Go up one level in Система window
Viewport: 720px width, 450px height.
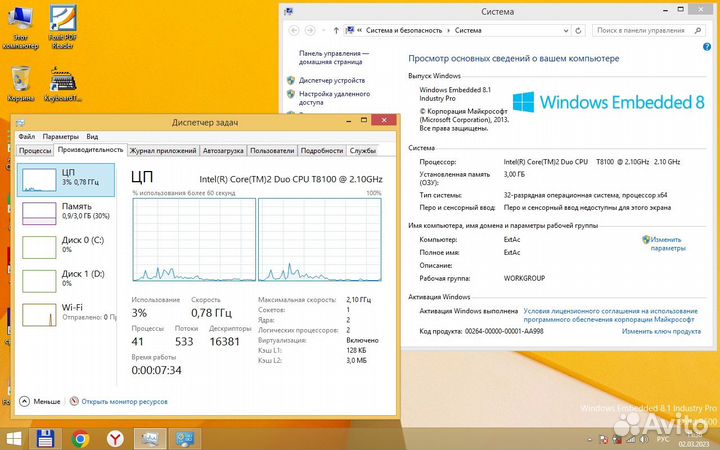336,30
